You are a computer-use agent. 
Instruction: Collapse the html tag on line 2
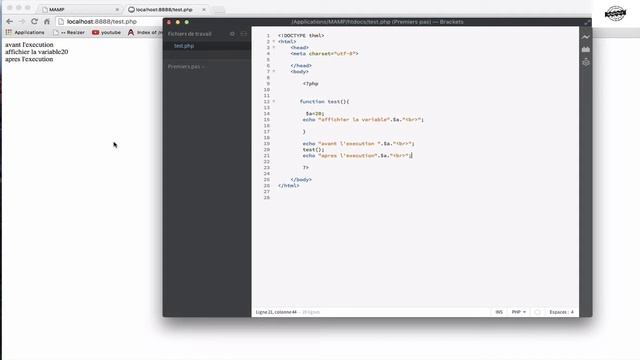coord(274,42)
